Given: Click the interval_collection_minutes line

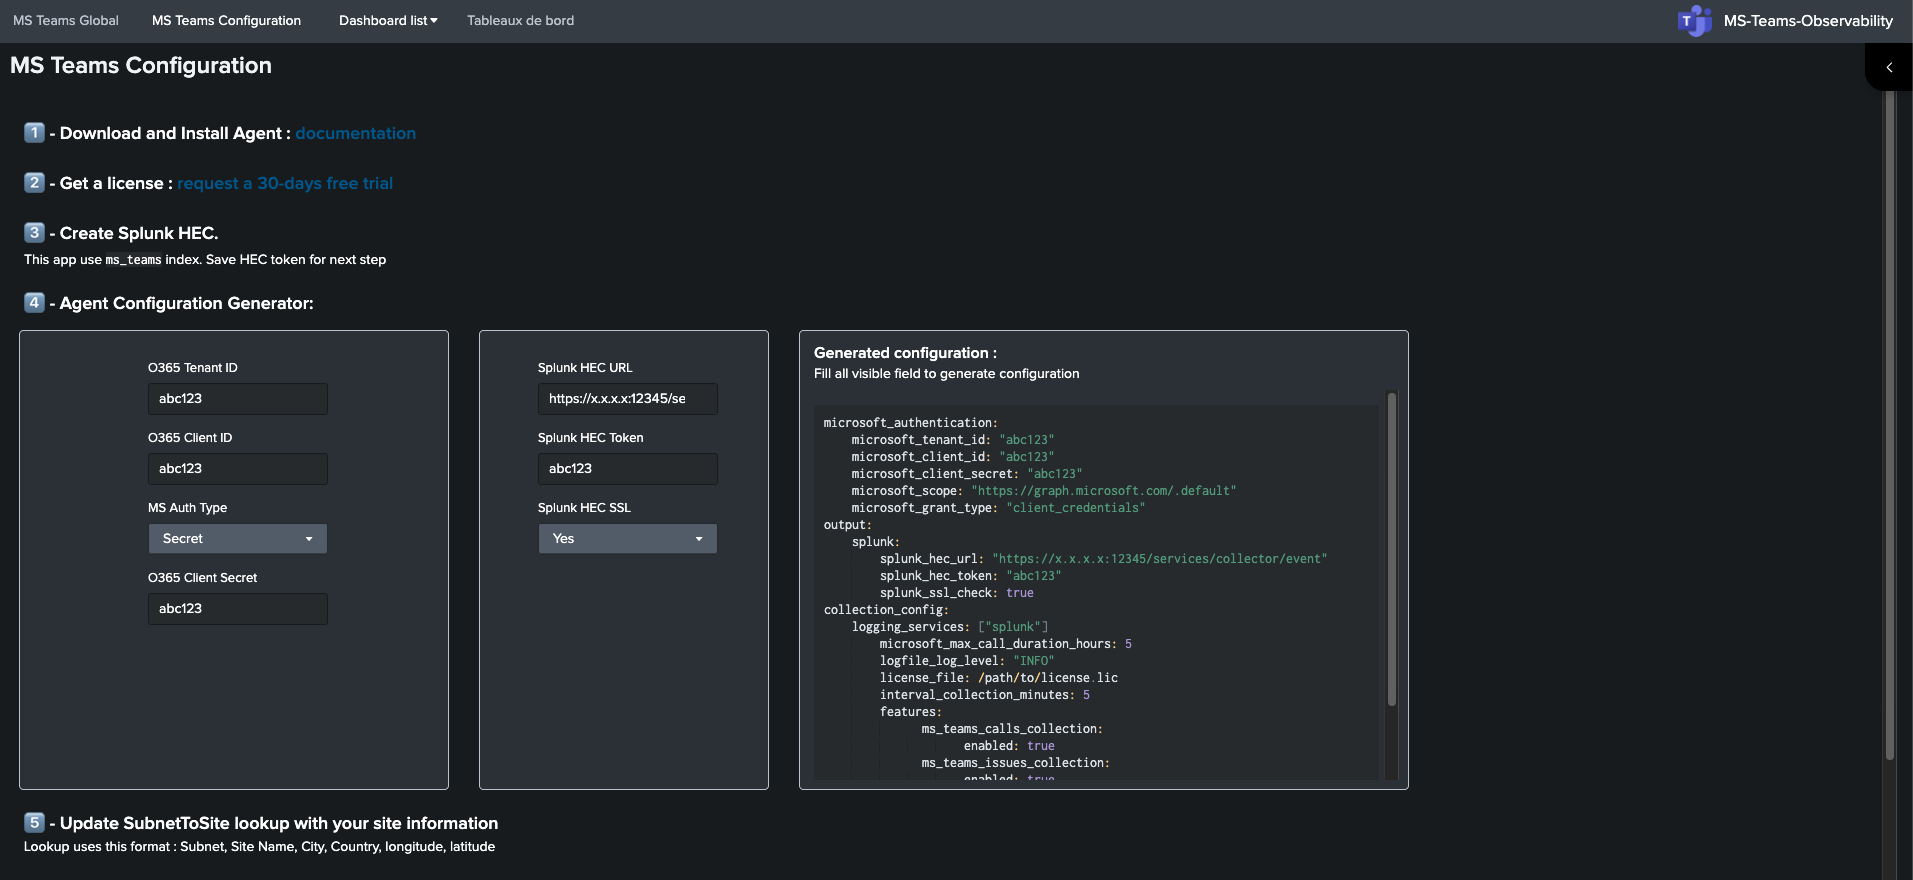Looking at the screenshot, I should (985, 695).
